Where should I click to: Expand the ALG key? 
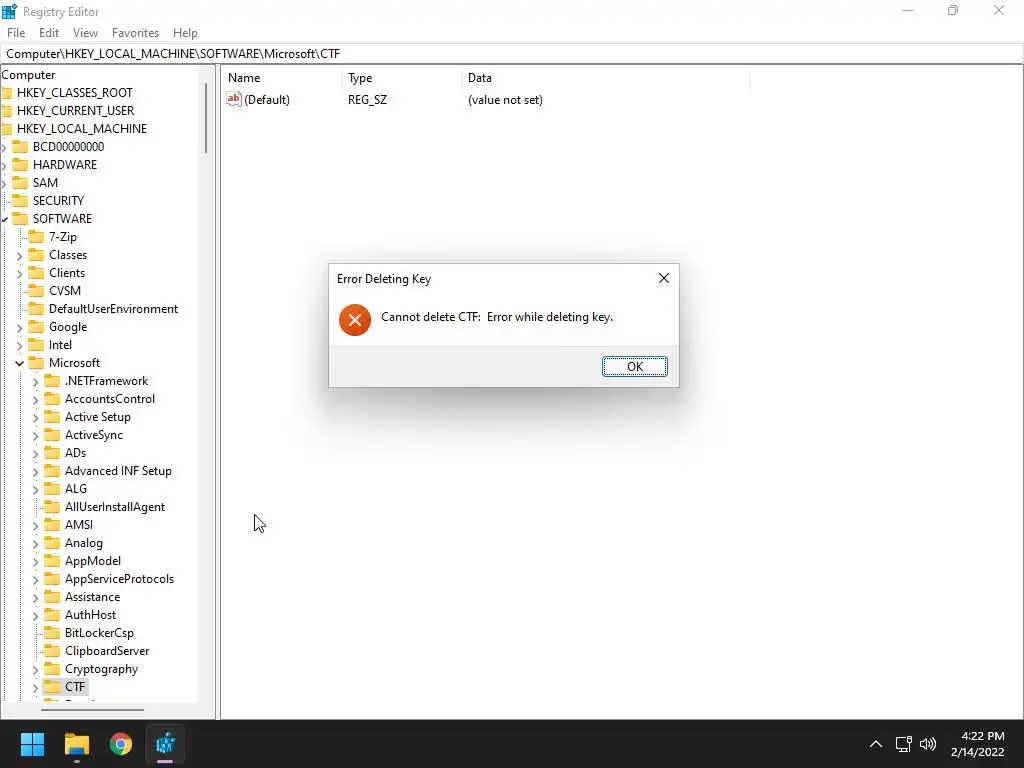tap(35, 489)
